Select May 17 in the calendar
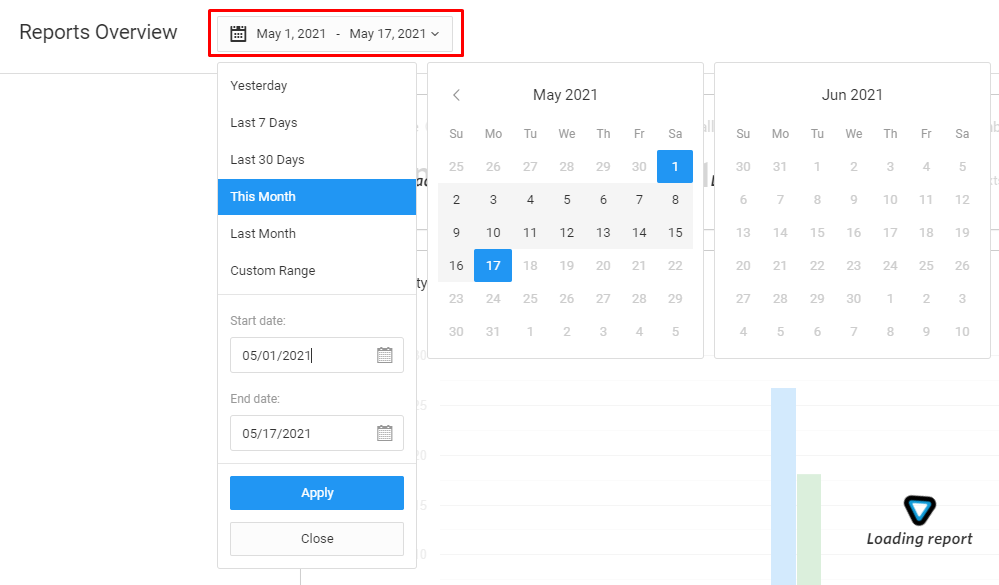The image size is (999, 585). [493, 266]
